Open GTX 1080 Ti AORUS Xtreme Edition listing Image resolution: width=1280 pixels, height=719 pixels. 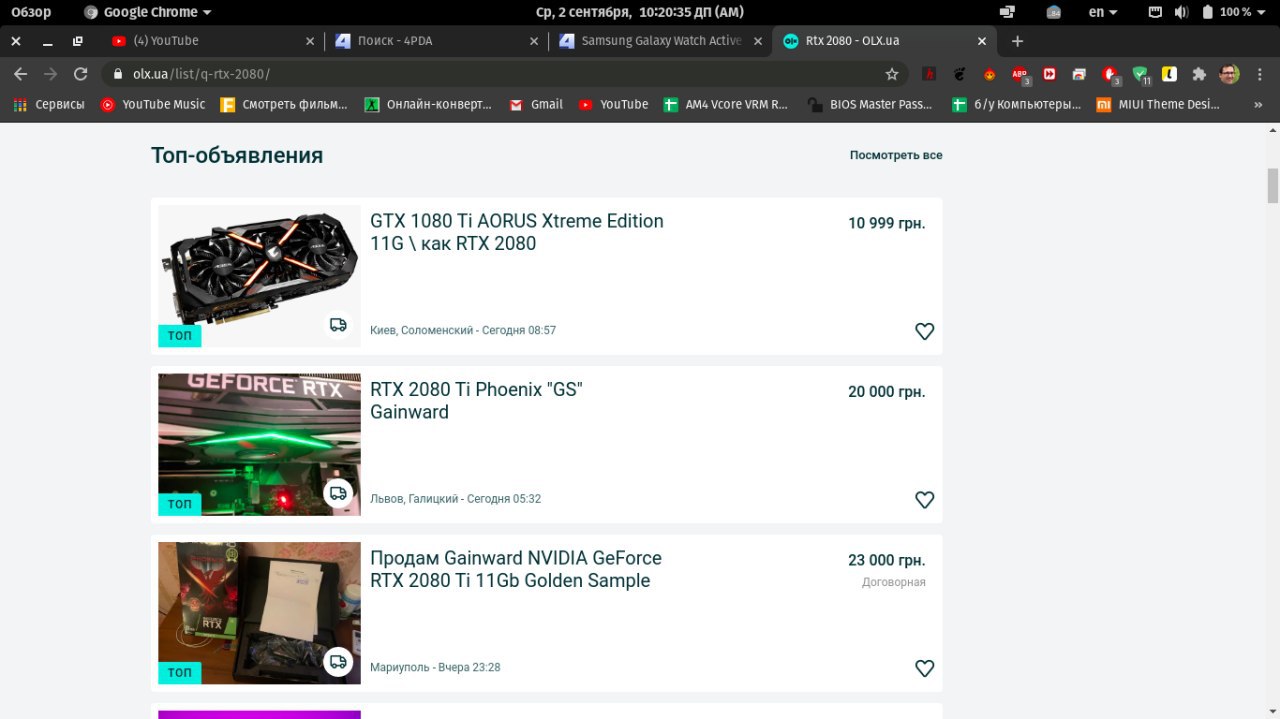517,232
